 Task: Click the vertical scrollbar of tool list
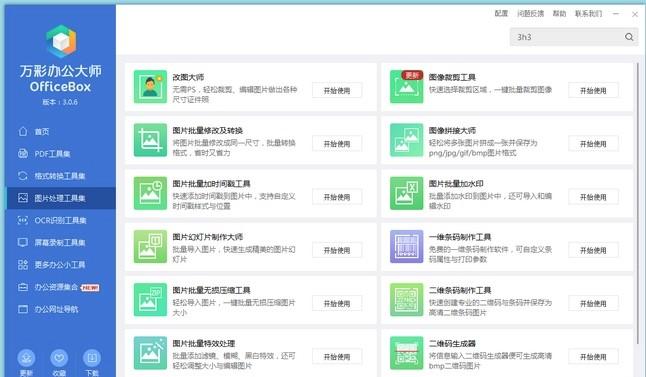[638, 203]
